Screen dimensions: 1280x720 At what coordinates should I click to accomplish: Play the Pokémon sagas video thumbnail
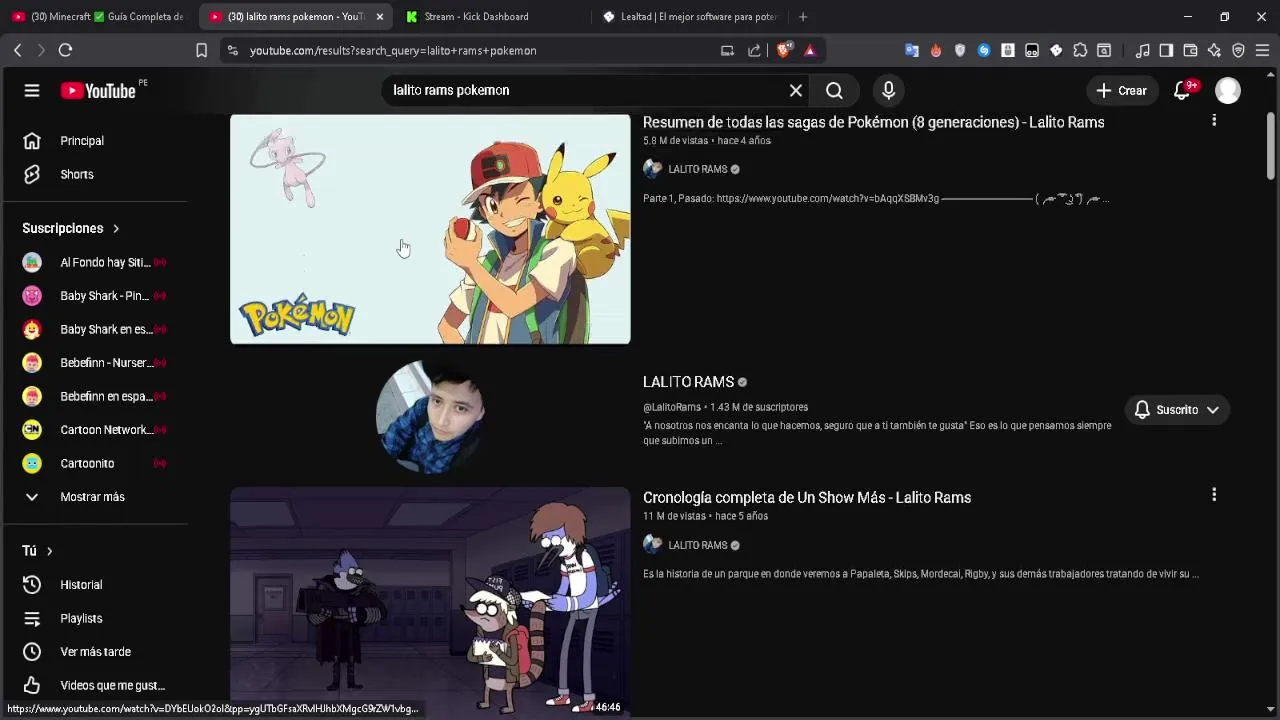pos(430,229)
